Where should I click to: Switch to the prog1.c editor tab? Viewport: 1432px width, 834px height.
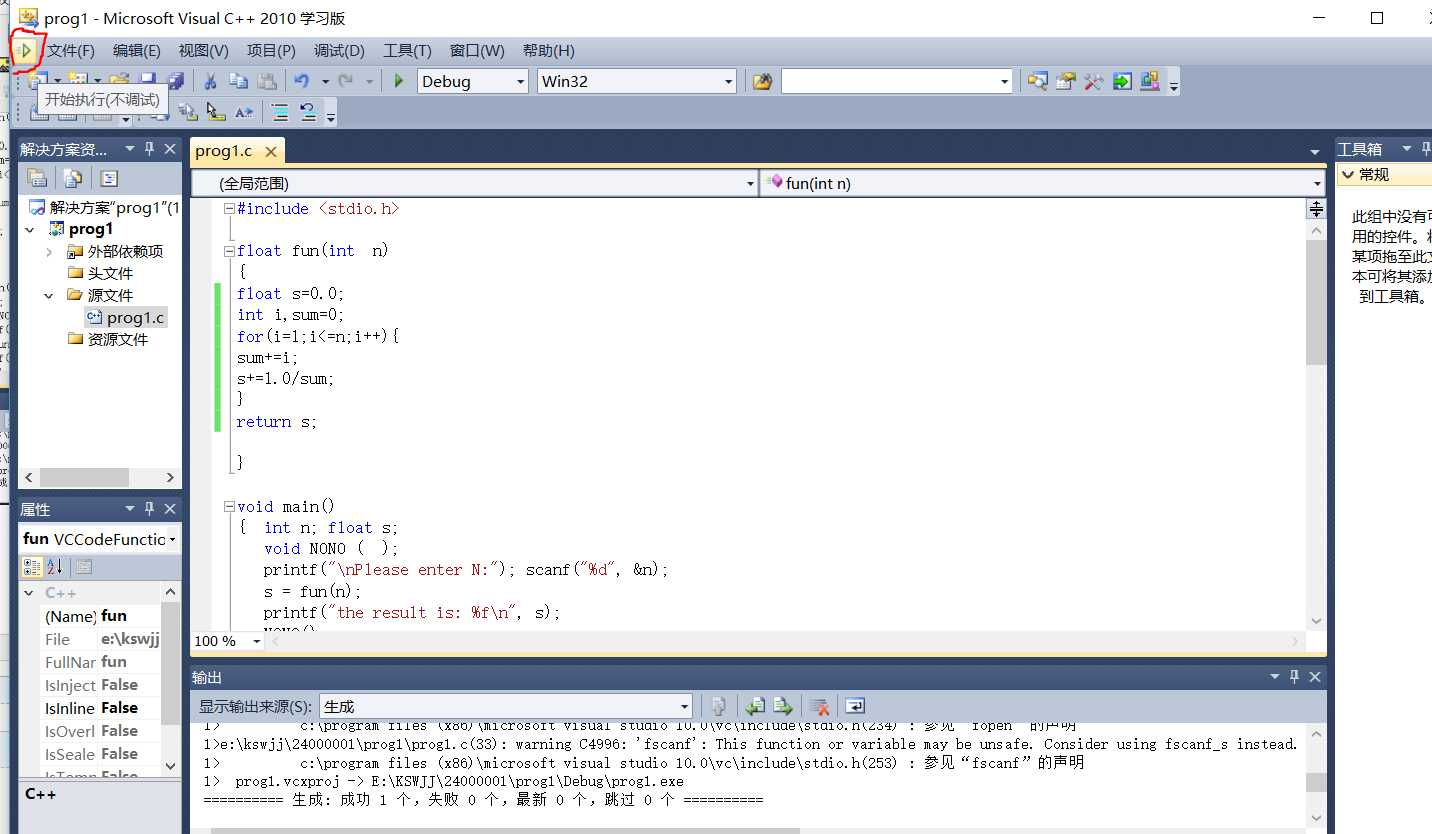coord(224,151)
